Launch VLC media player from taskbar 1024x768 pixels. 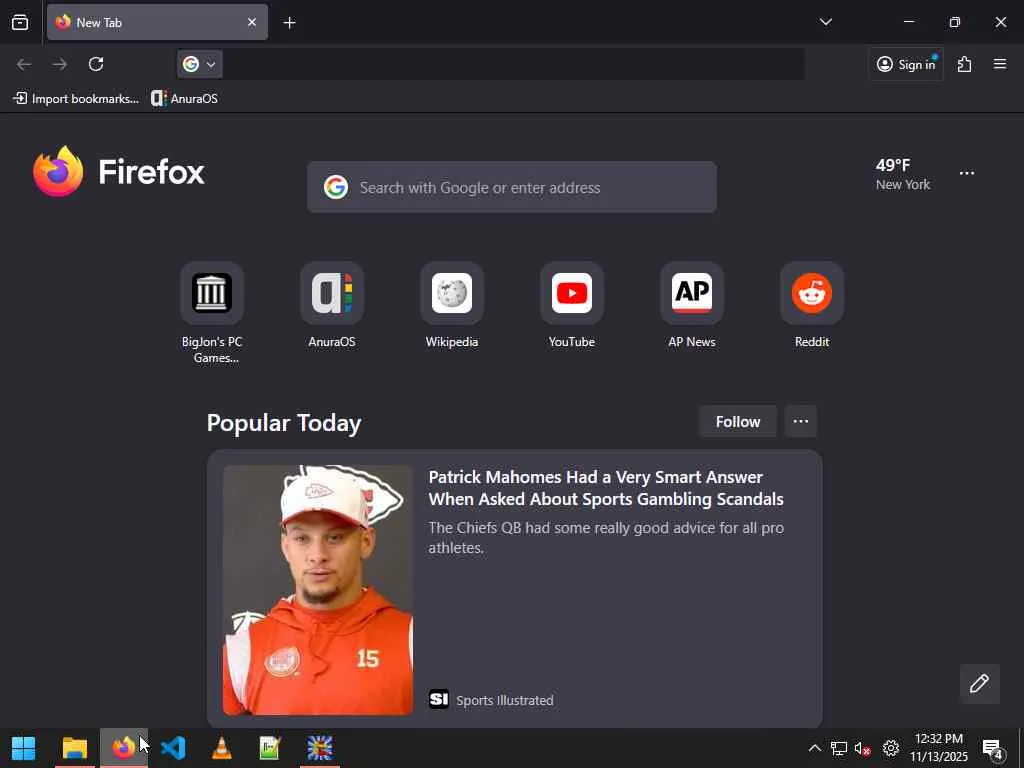tap(222, 748)
